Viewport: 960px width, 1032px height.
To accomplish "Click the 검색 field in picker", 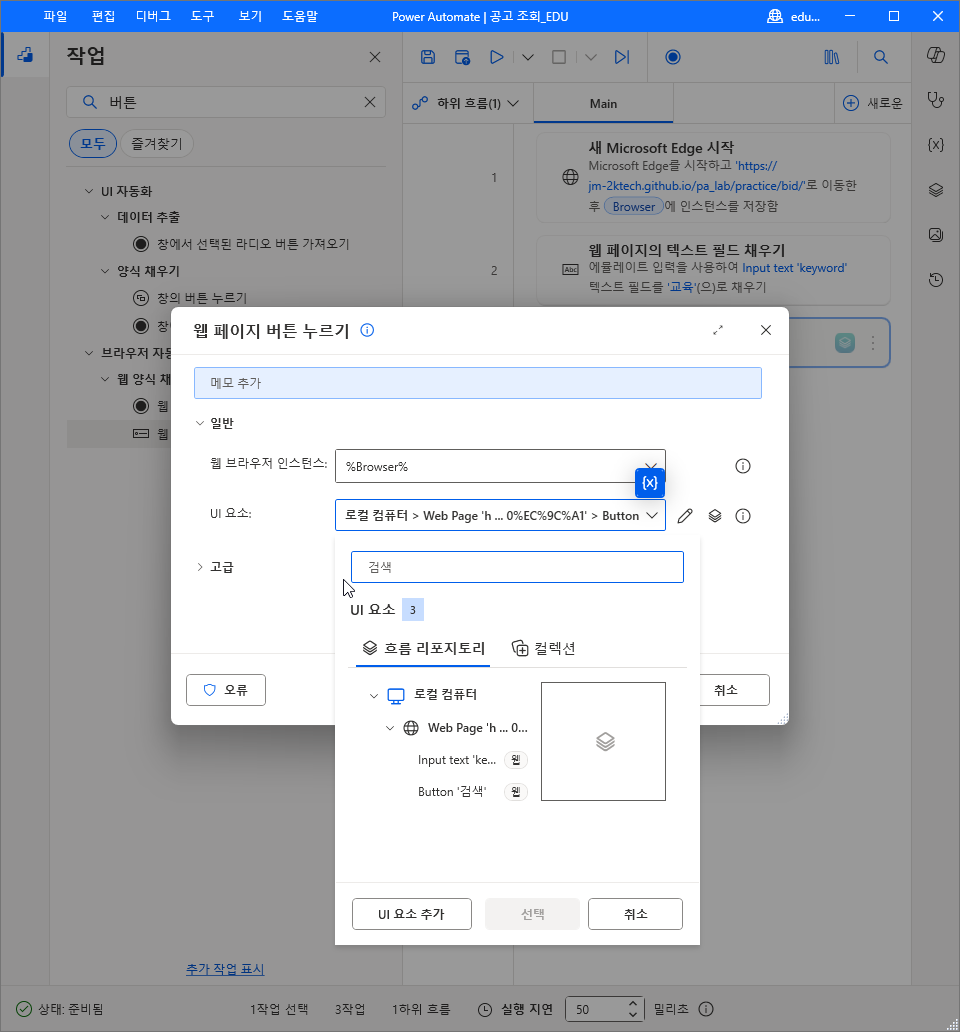I will (x=517, y=567).
